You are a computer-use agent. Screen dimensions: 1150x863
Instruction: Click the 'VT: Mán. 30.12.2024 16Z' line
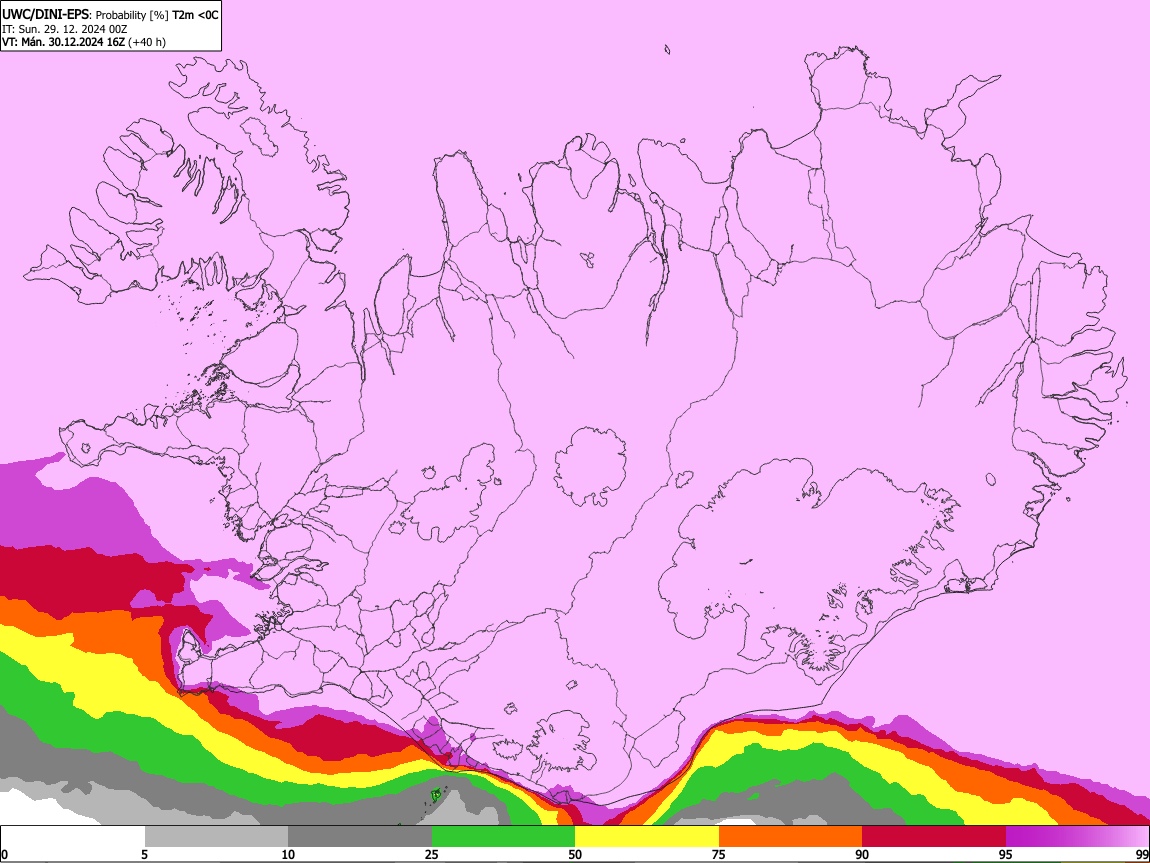pos(63,42)
